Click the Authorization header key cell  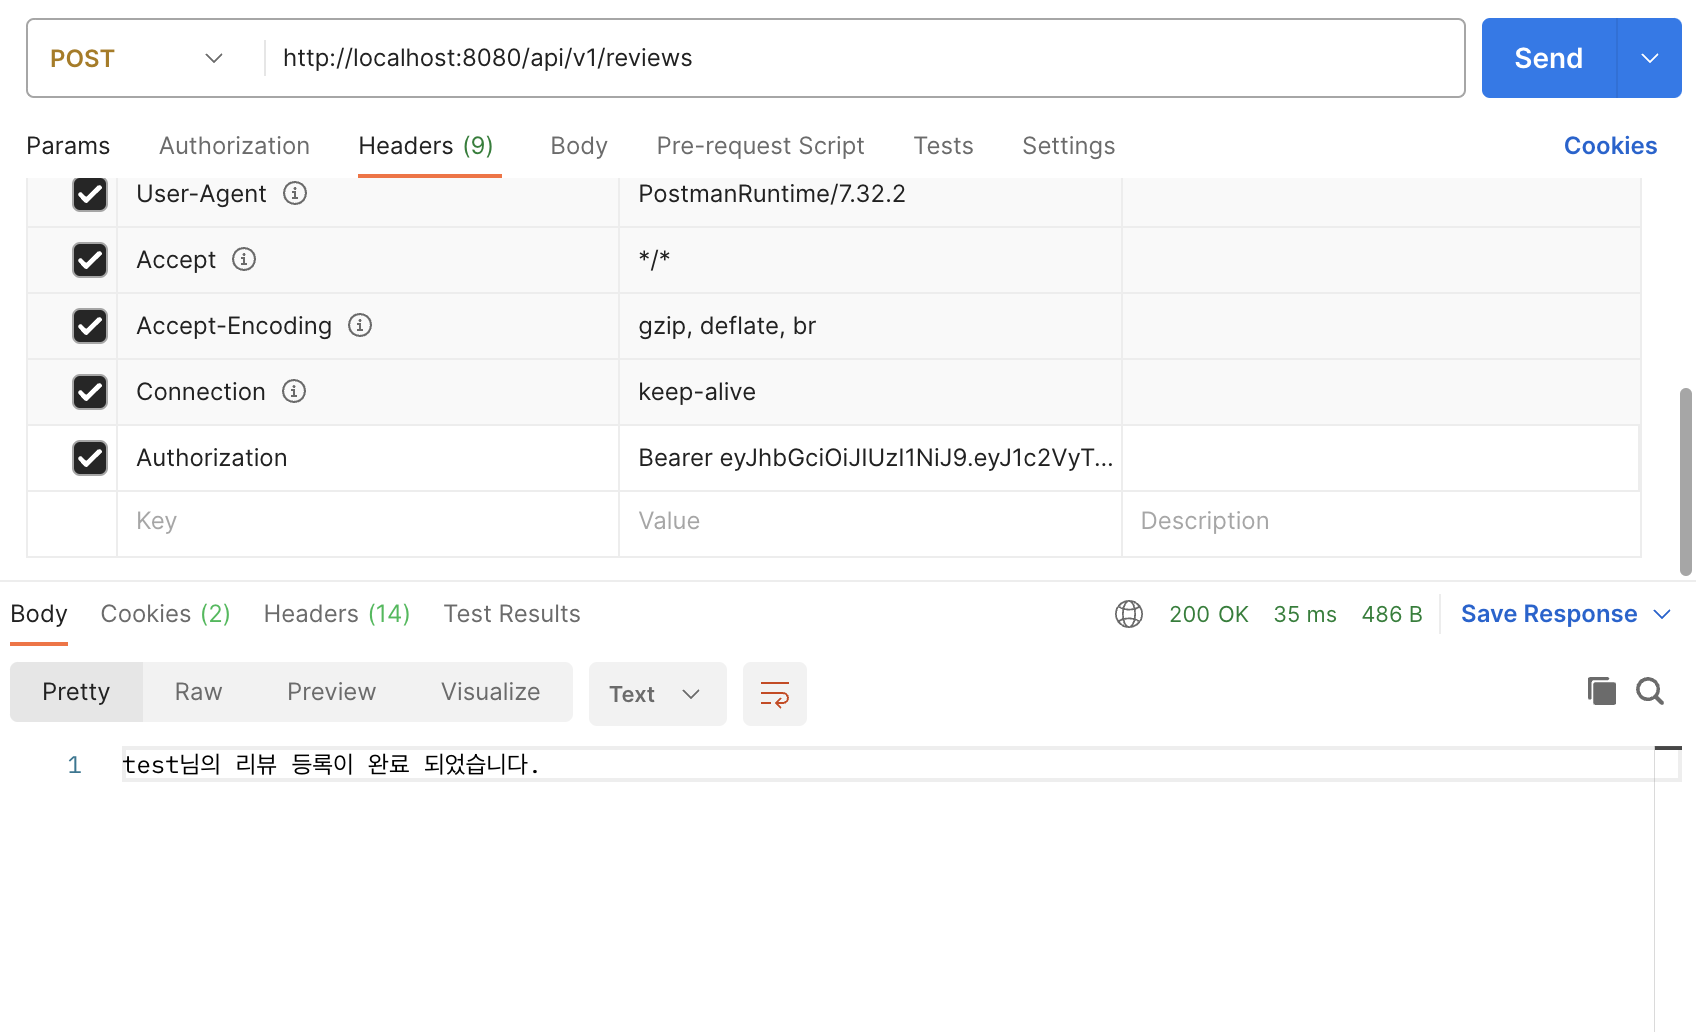coord(368,458)
